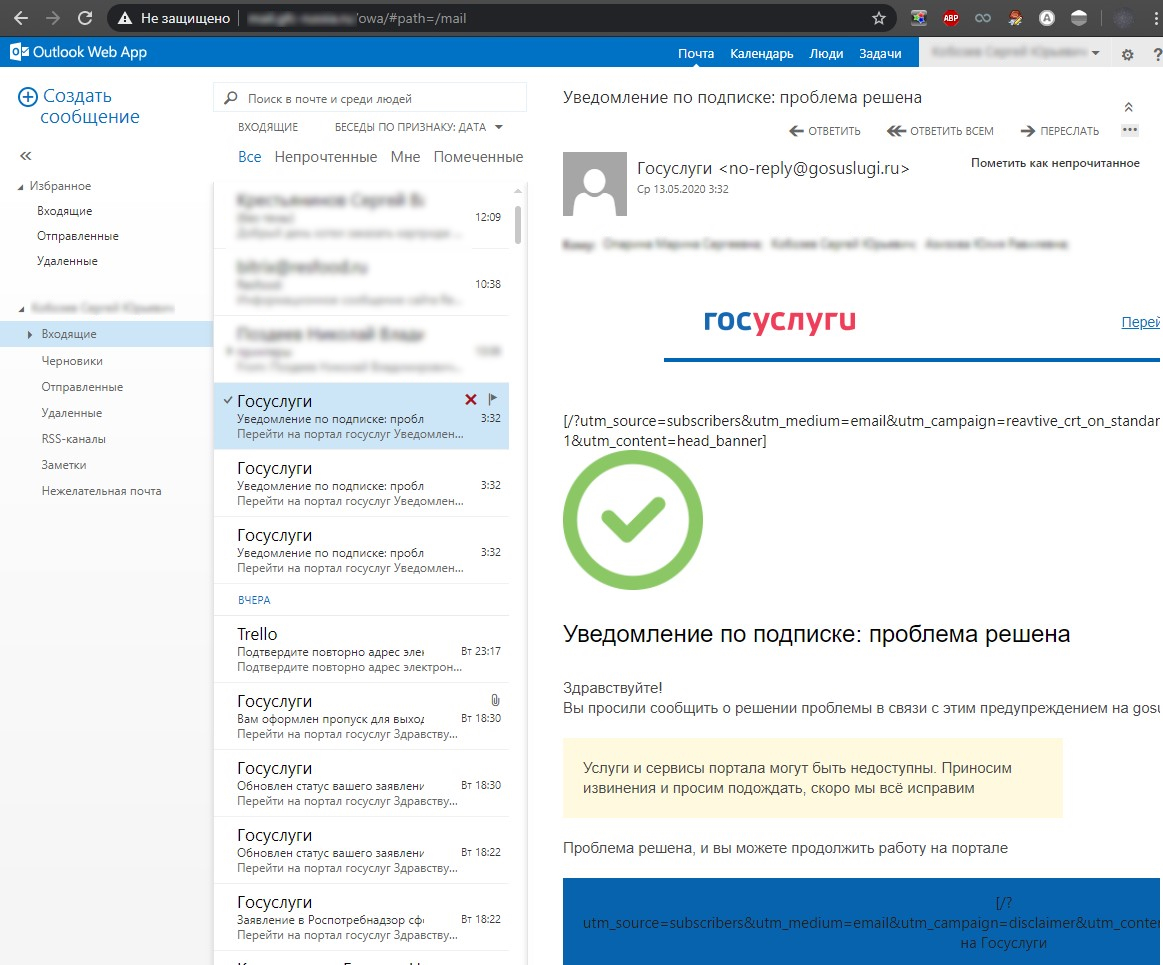Click the infinity extension icon
This screenshot has width=1163, height=965.
[x=983, y=19]
